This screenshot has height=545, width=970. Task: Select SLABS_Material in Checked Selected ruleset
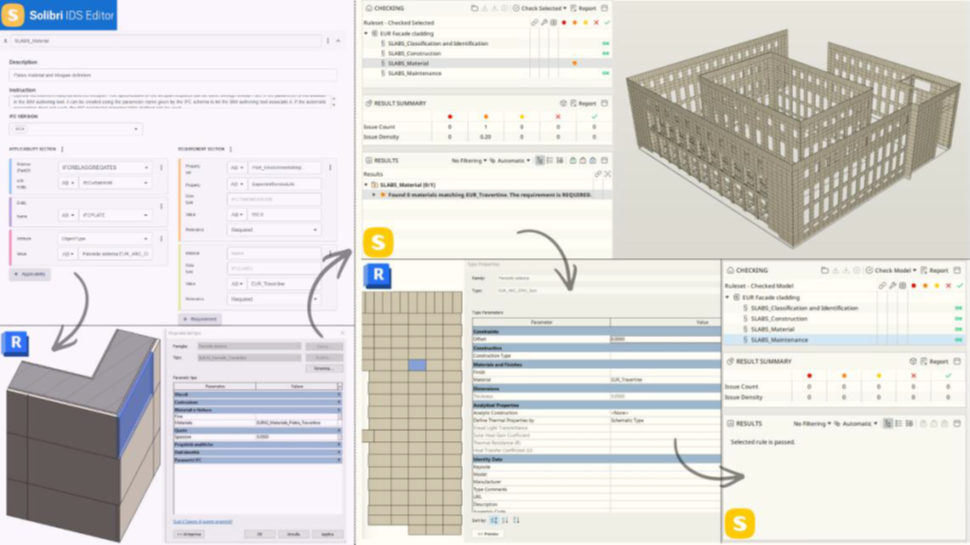408,63
